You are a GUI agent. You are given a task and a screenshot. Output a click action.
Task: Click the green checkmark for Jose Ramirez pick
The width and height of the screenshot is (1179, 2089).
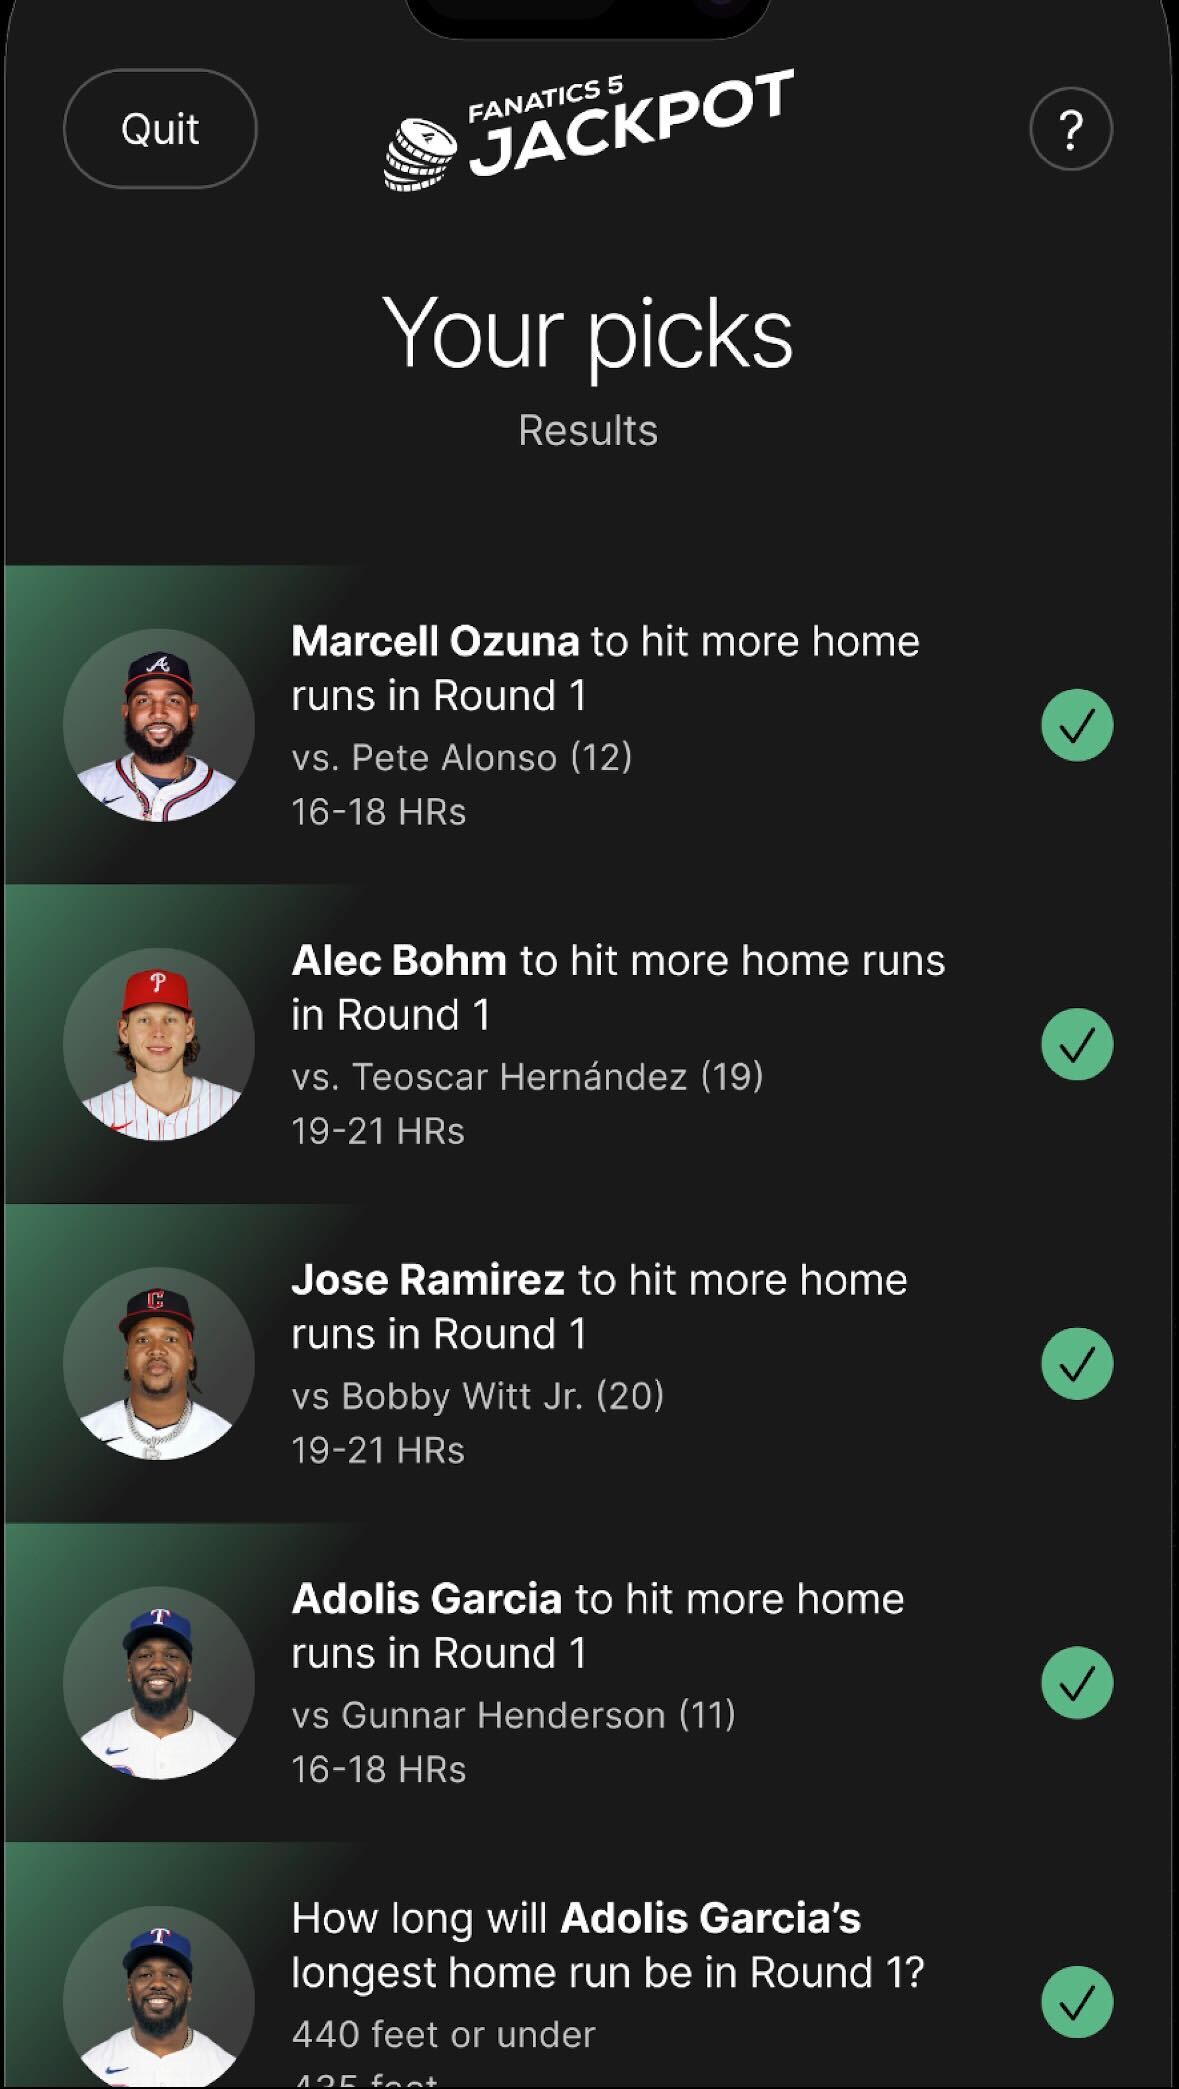pos(1077,1364)
